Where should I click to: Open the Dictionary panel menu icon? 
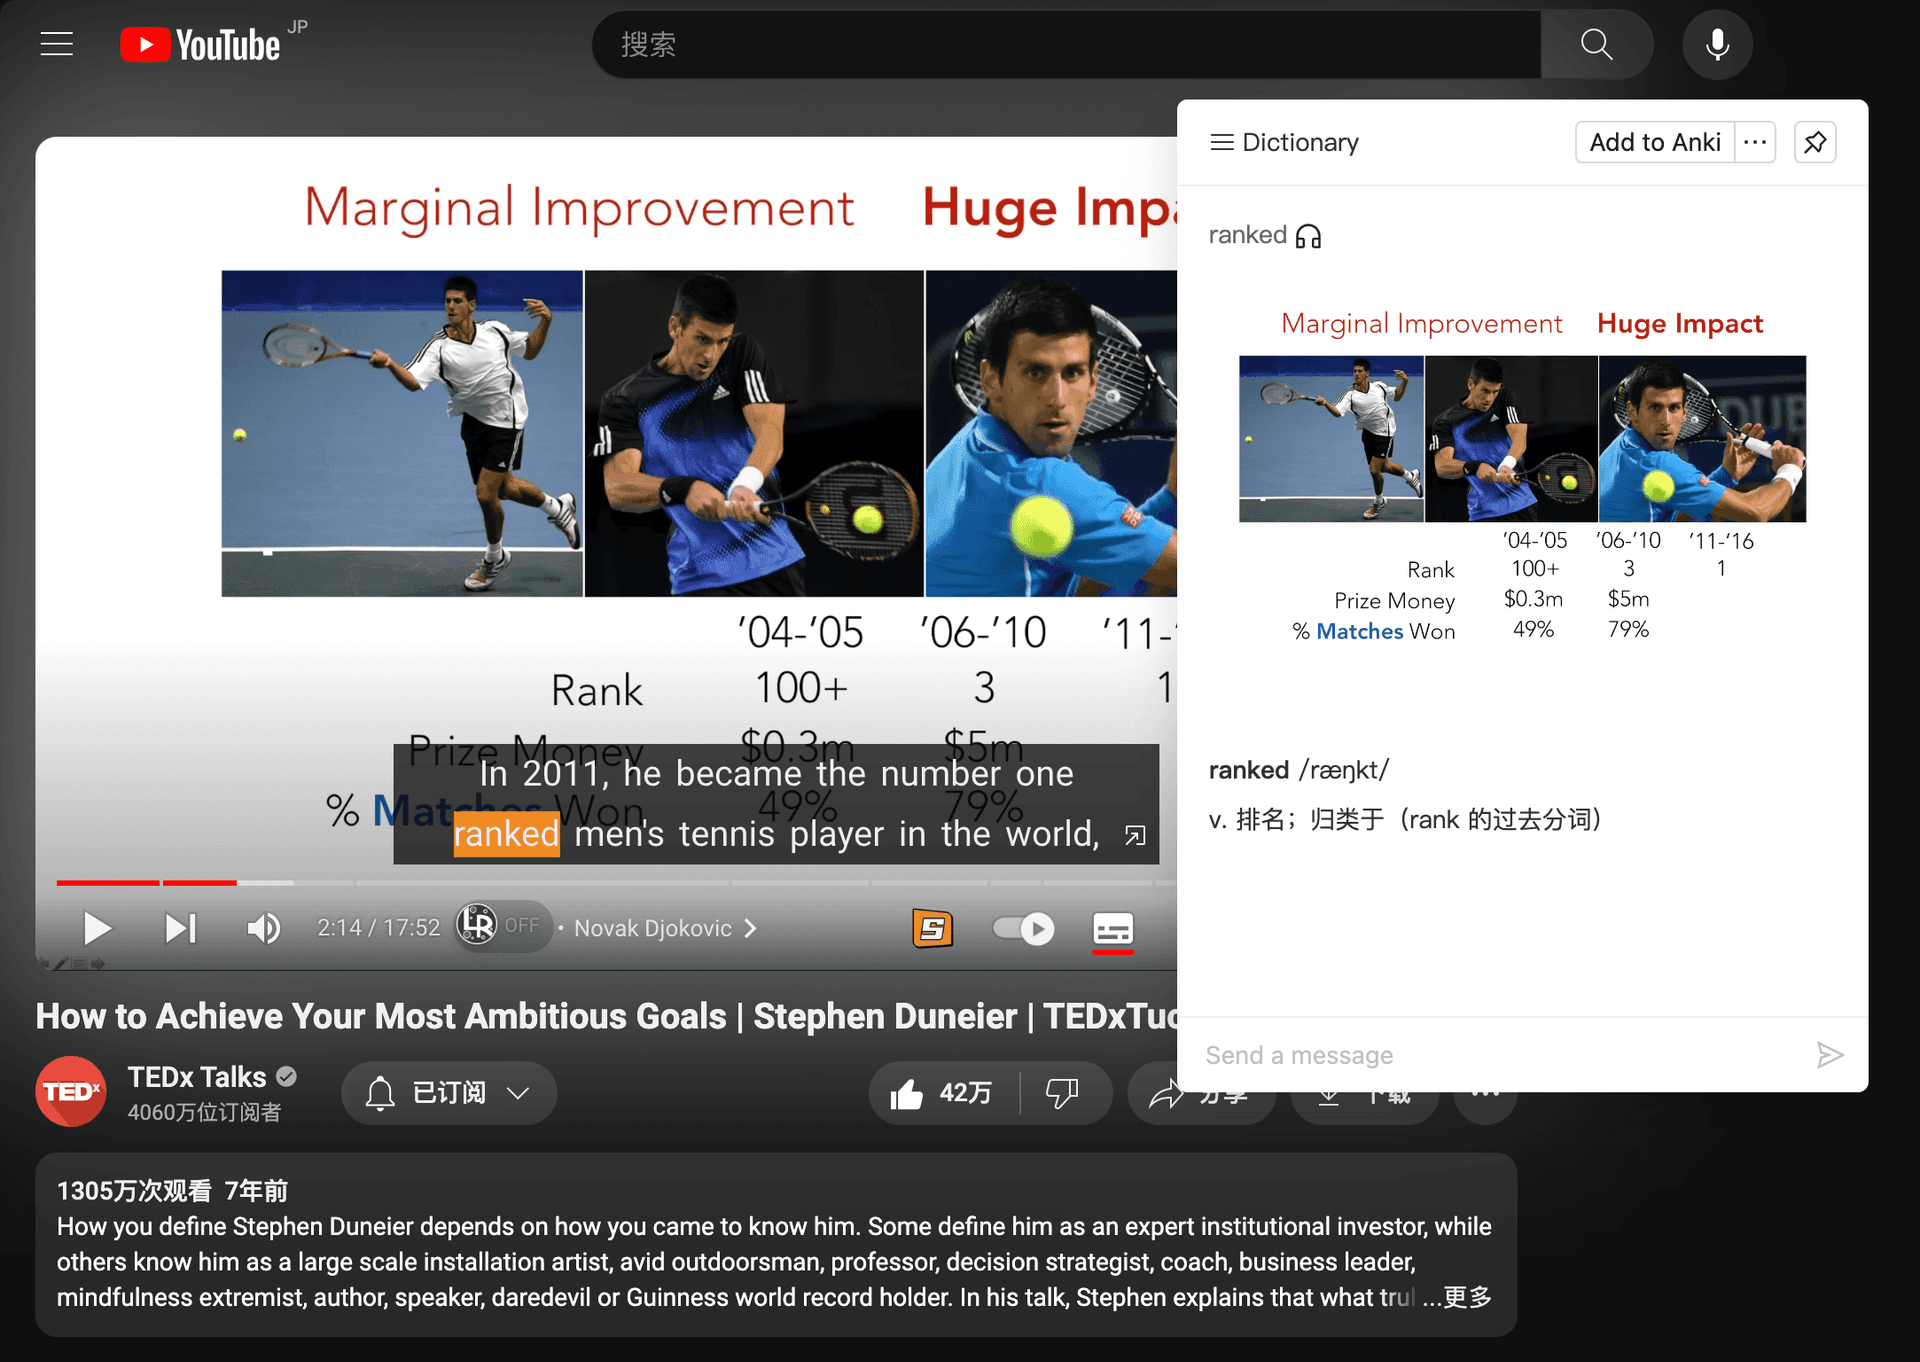1222,143
